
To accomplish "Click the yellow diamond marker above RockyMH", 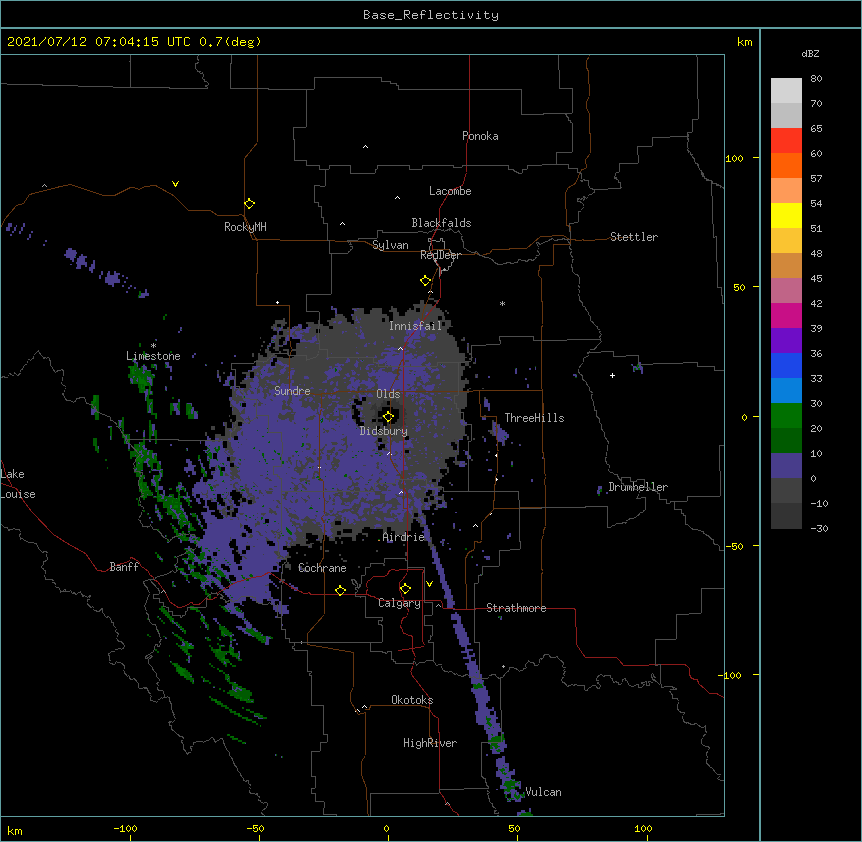I will pos(249,204).
